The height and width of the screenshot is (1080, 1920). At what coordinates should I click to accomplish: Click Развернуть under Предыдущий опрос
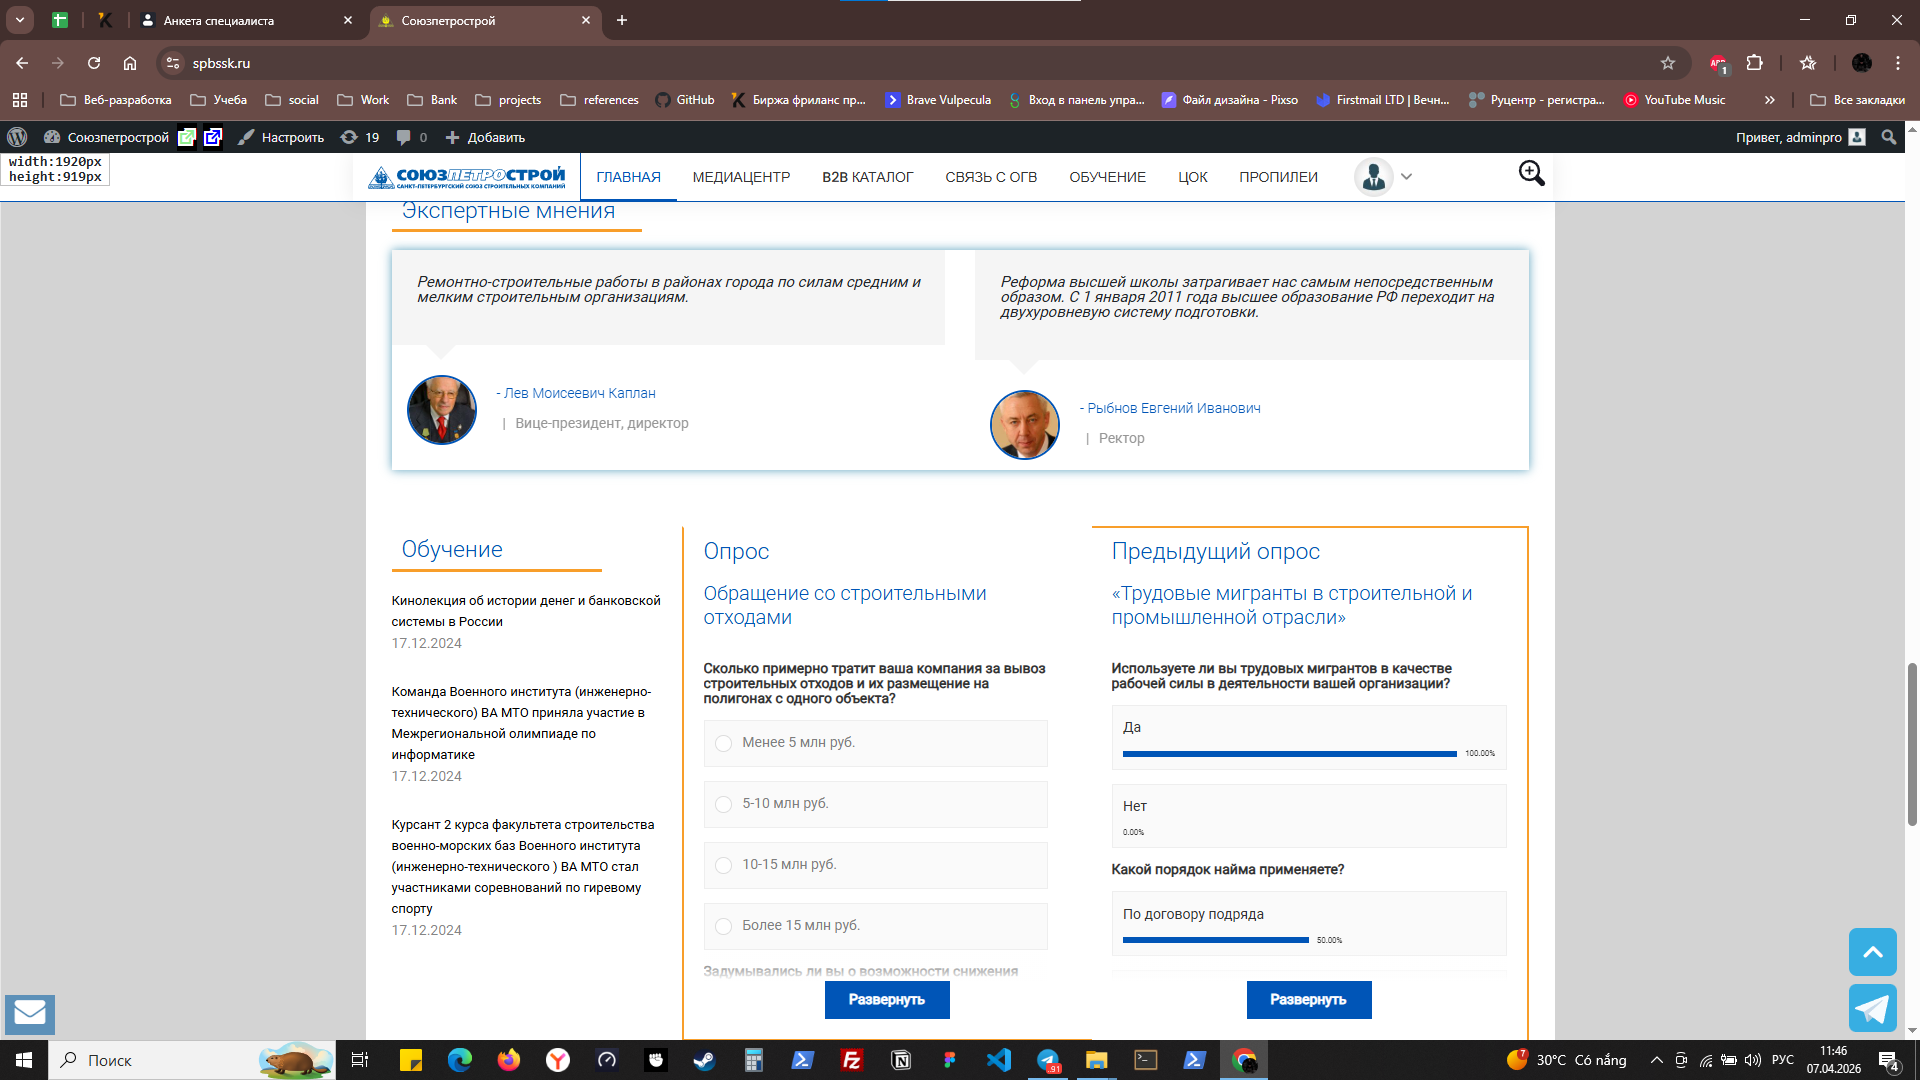point(1309,1000)
